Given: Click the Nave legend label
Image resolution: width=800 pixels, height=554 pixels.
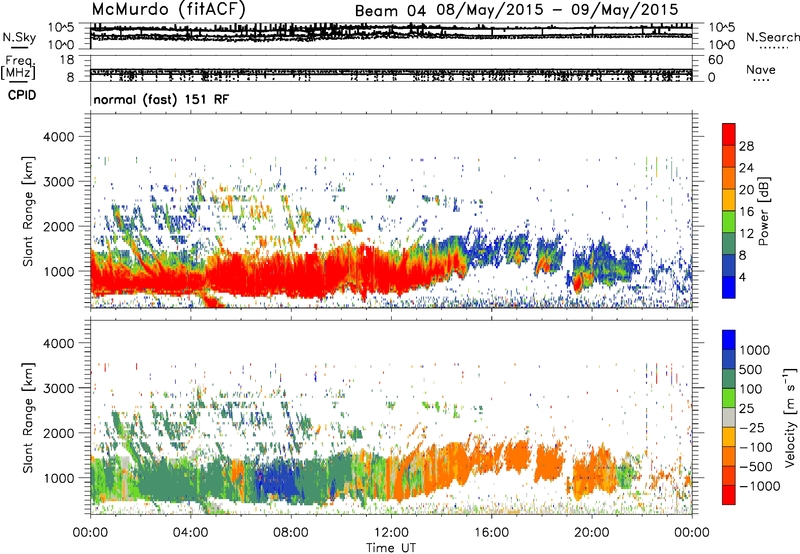Looking at the screenshot, I should coord(761,69).
